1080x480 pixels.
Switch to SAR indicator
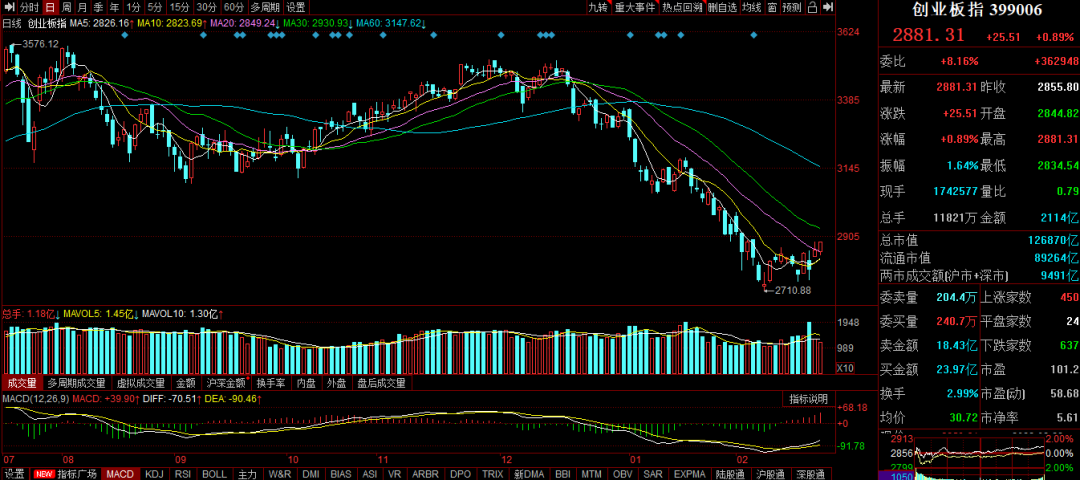[x=654, y=474]
